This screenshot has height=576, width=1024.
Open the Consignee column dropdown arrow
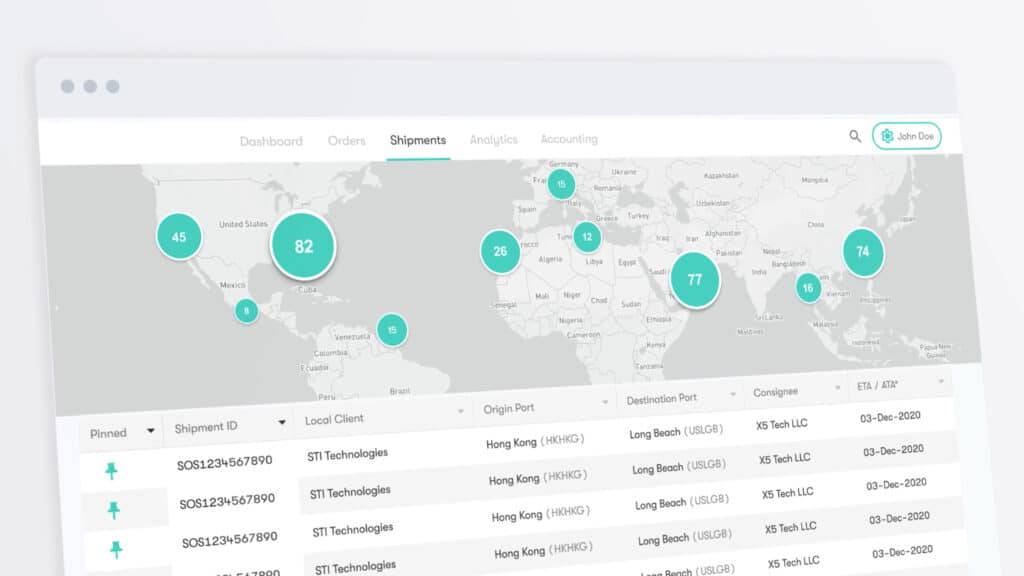(837, 387)
